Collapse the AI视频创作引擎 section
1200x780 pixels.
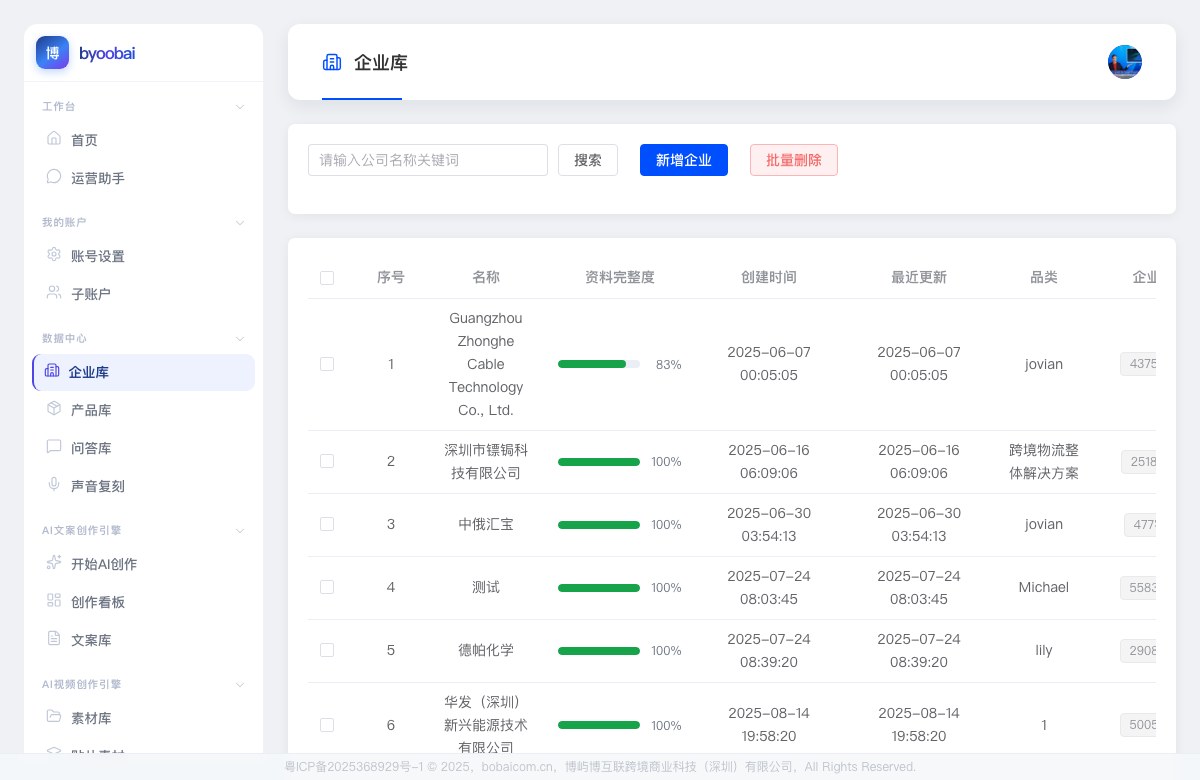240,685
